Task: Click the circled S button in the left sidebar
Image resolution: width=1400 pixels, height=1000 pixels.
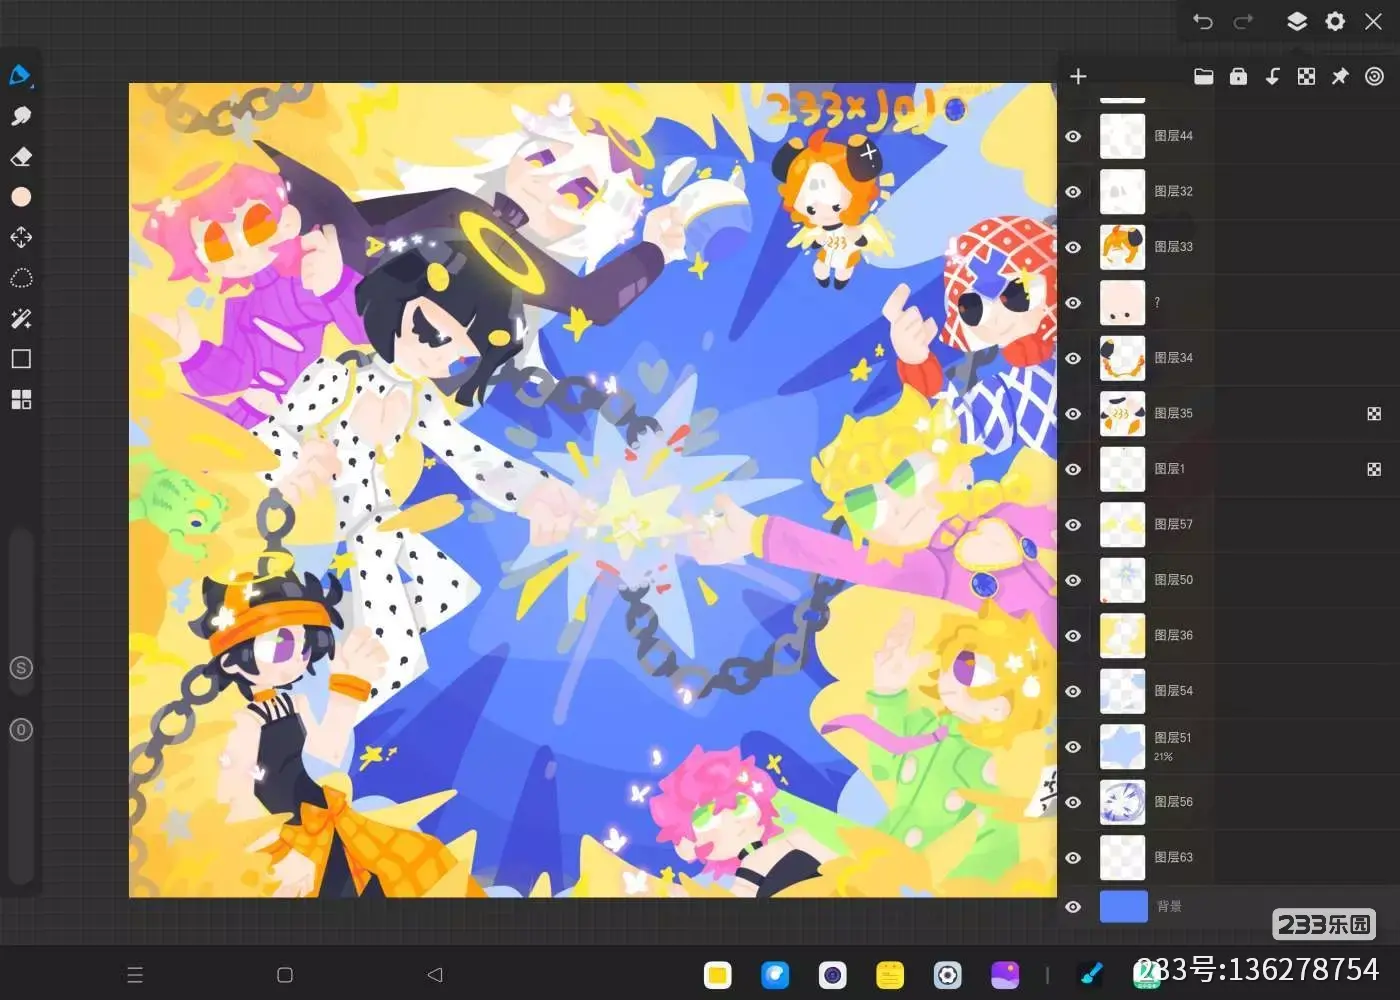Action: point(21,668)
